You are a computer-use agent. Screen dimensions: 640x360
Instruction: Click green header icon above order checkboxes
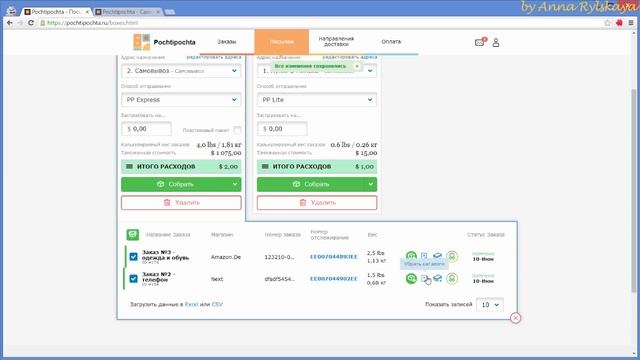[133, 234]
